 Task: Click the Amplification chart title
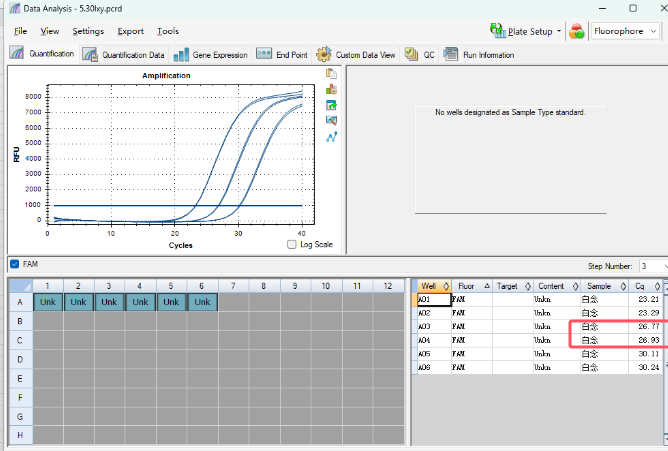[166, 75]
